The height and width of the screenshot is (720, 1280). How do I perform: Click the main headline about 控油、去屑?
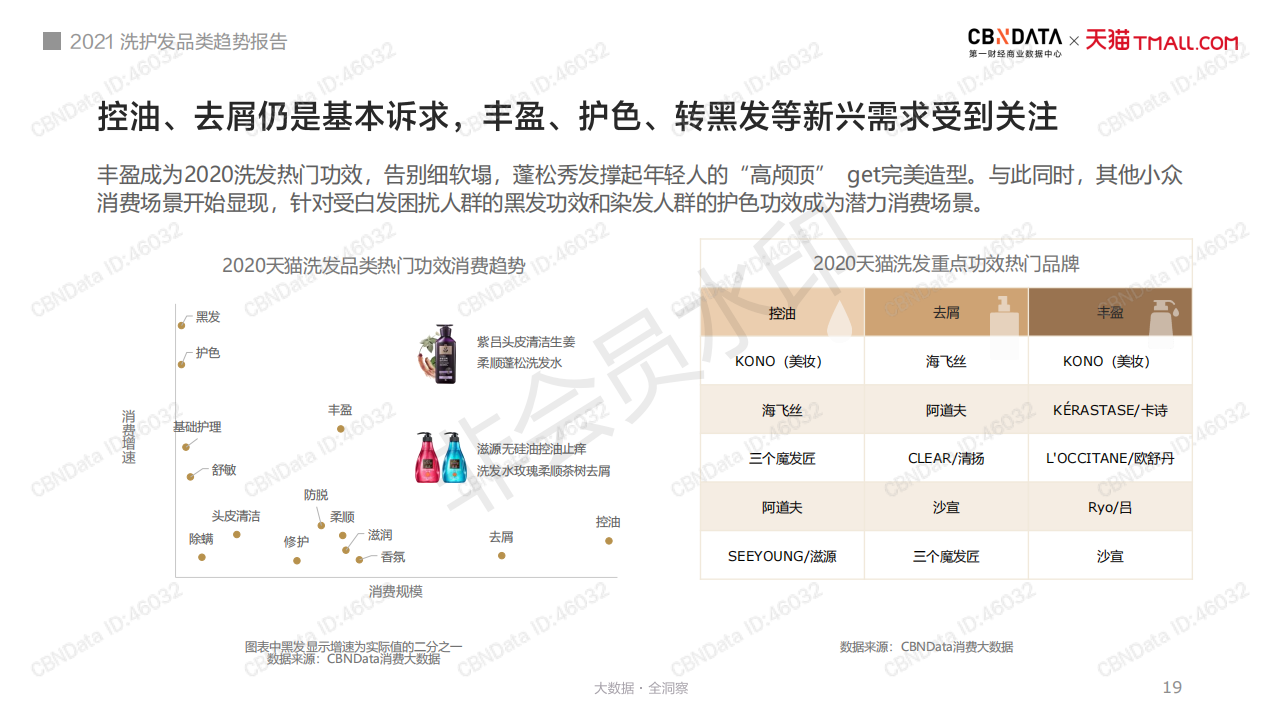coord(577,117)
